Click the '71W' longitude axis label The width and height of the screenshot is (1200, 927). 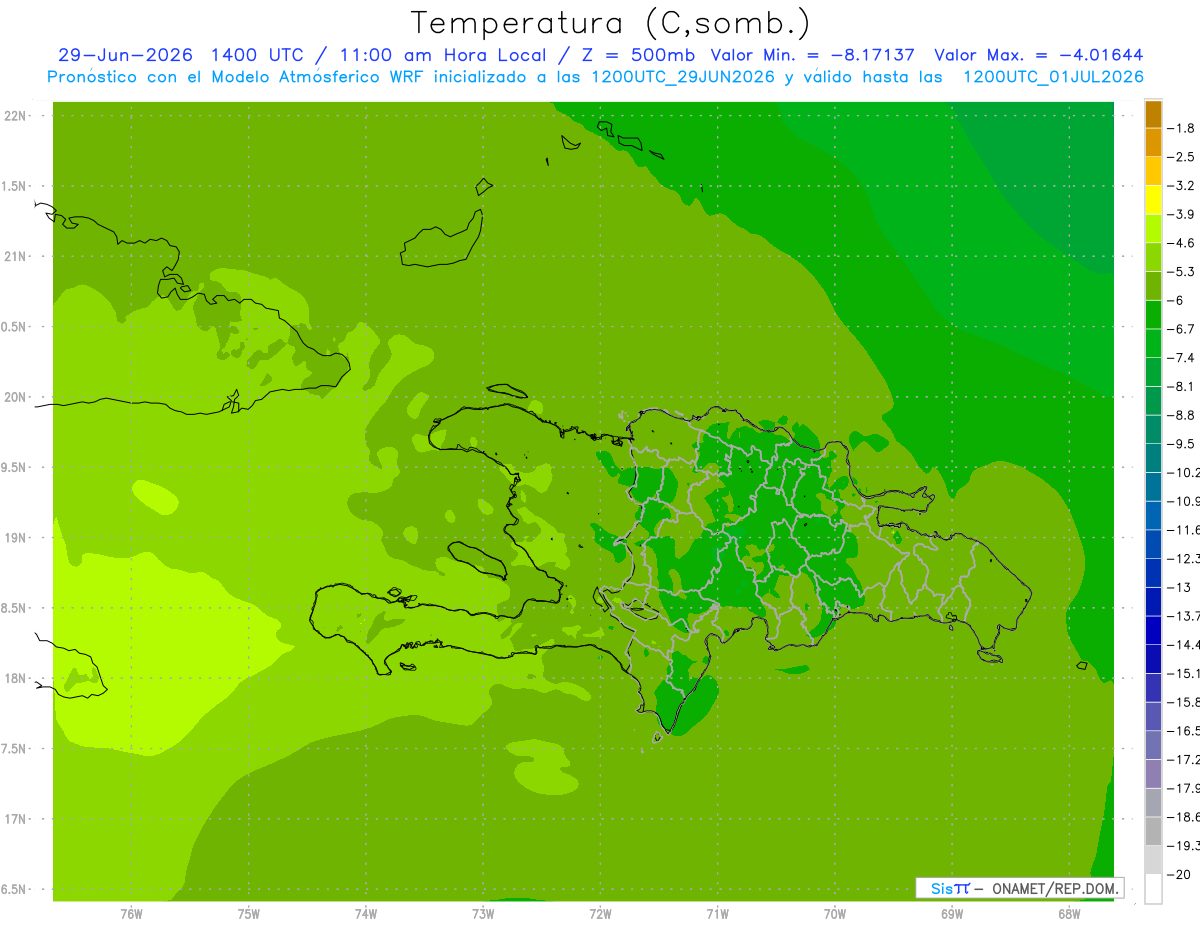point(717,914)
